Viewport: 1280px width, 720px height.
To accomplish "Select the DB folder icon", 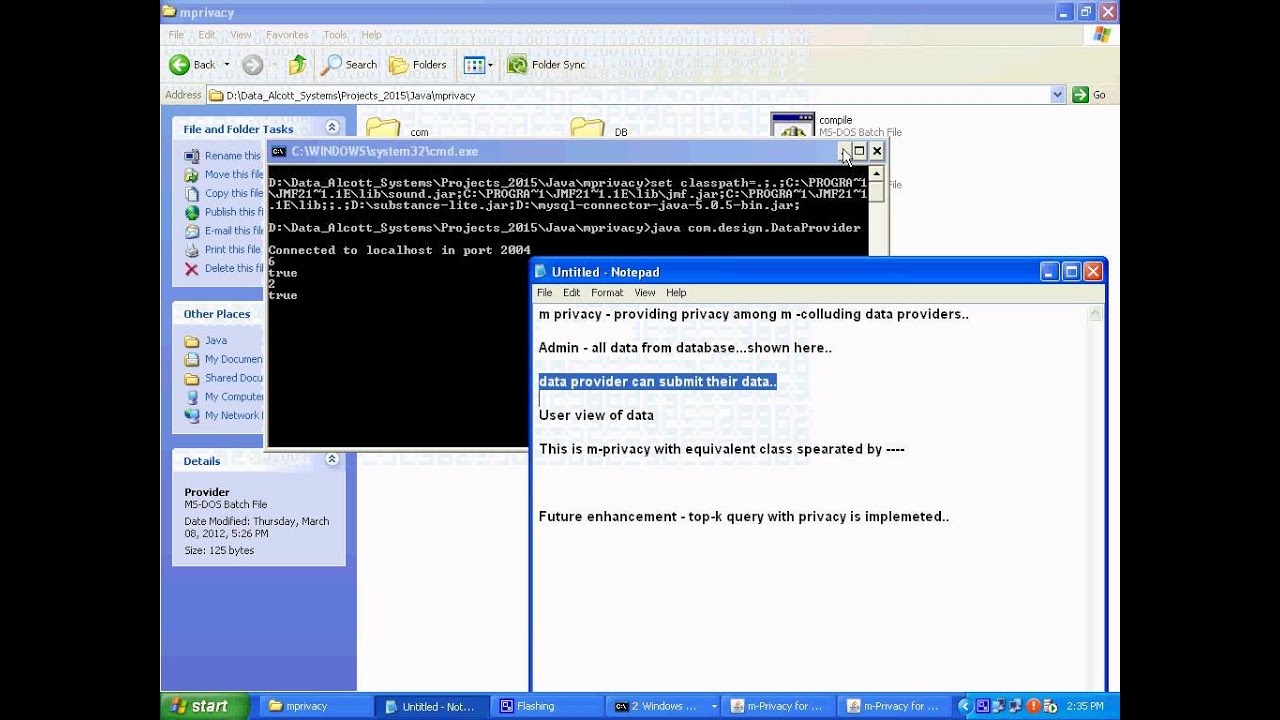I will click(588, 128).
